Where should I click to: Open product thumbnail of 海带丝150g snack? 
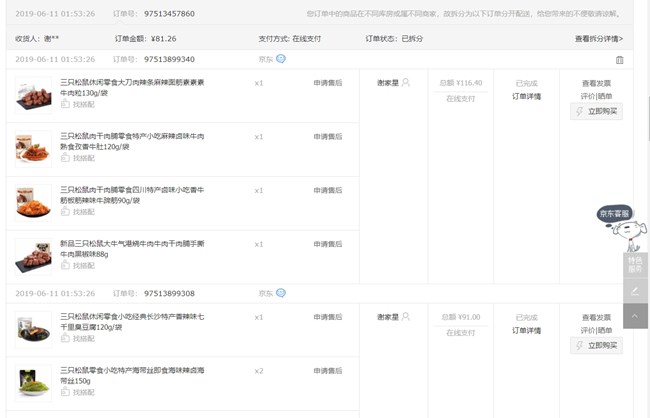click(34, 383)
